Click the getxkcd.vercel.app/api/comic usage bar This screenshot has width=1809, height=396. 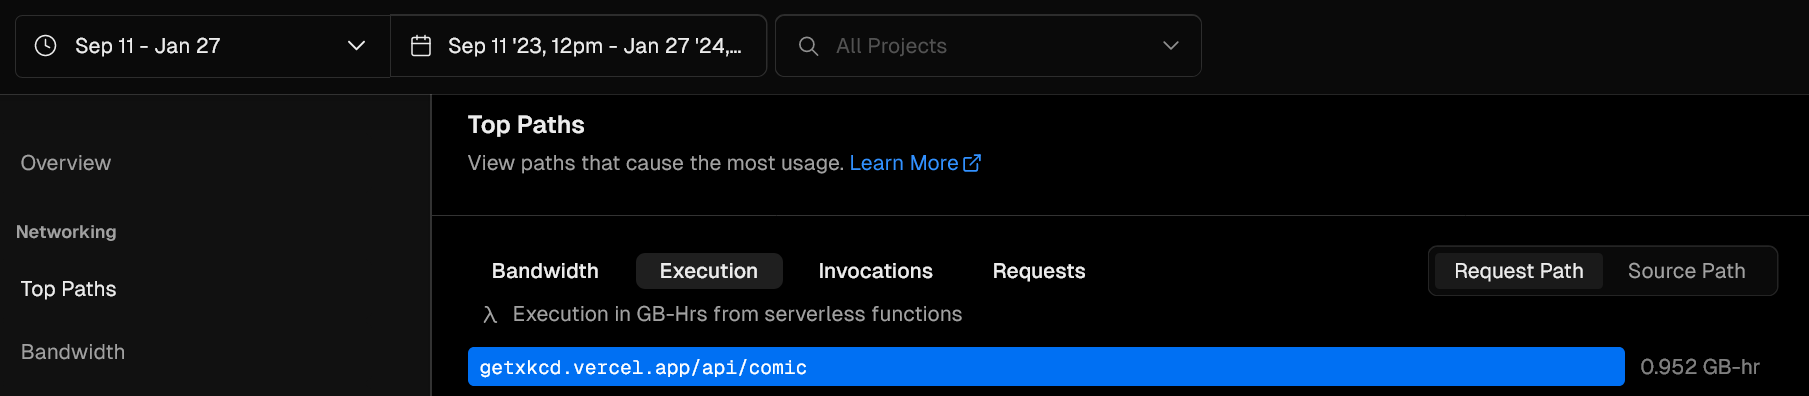1046,367
